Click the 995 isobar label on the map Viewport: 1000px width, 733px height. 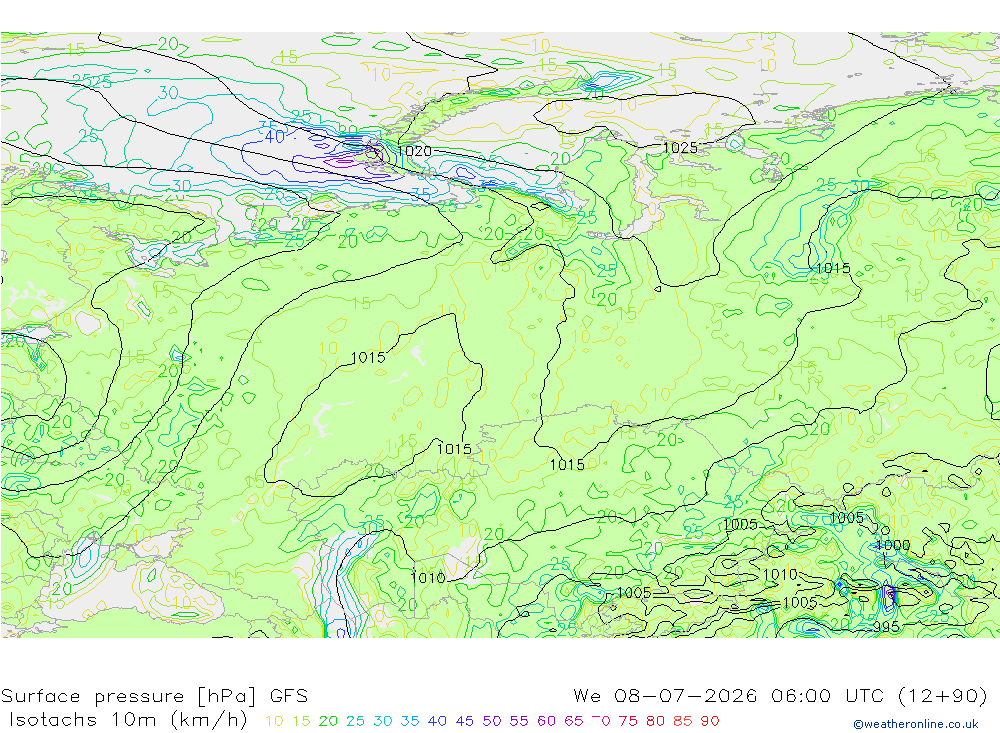point(886,627)
